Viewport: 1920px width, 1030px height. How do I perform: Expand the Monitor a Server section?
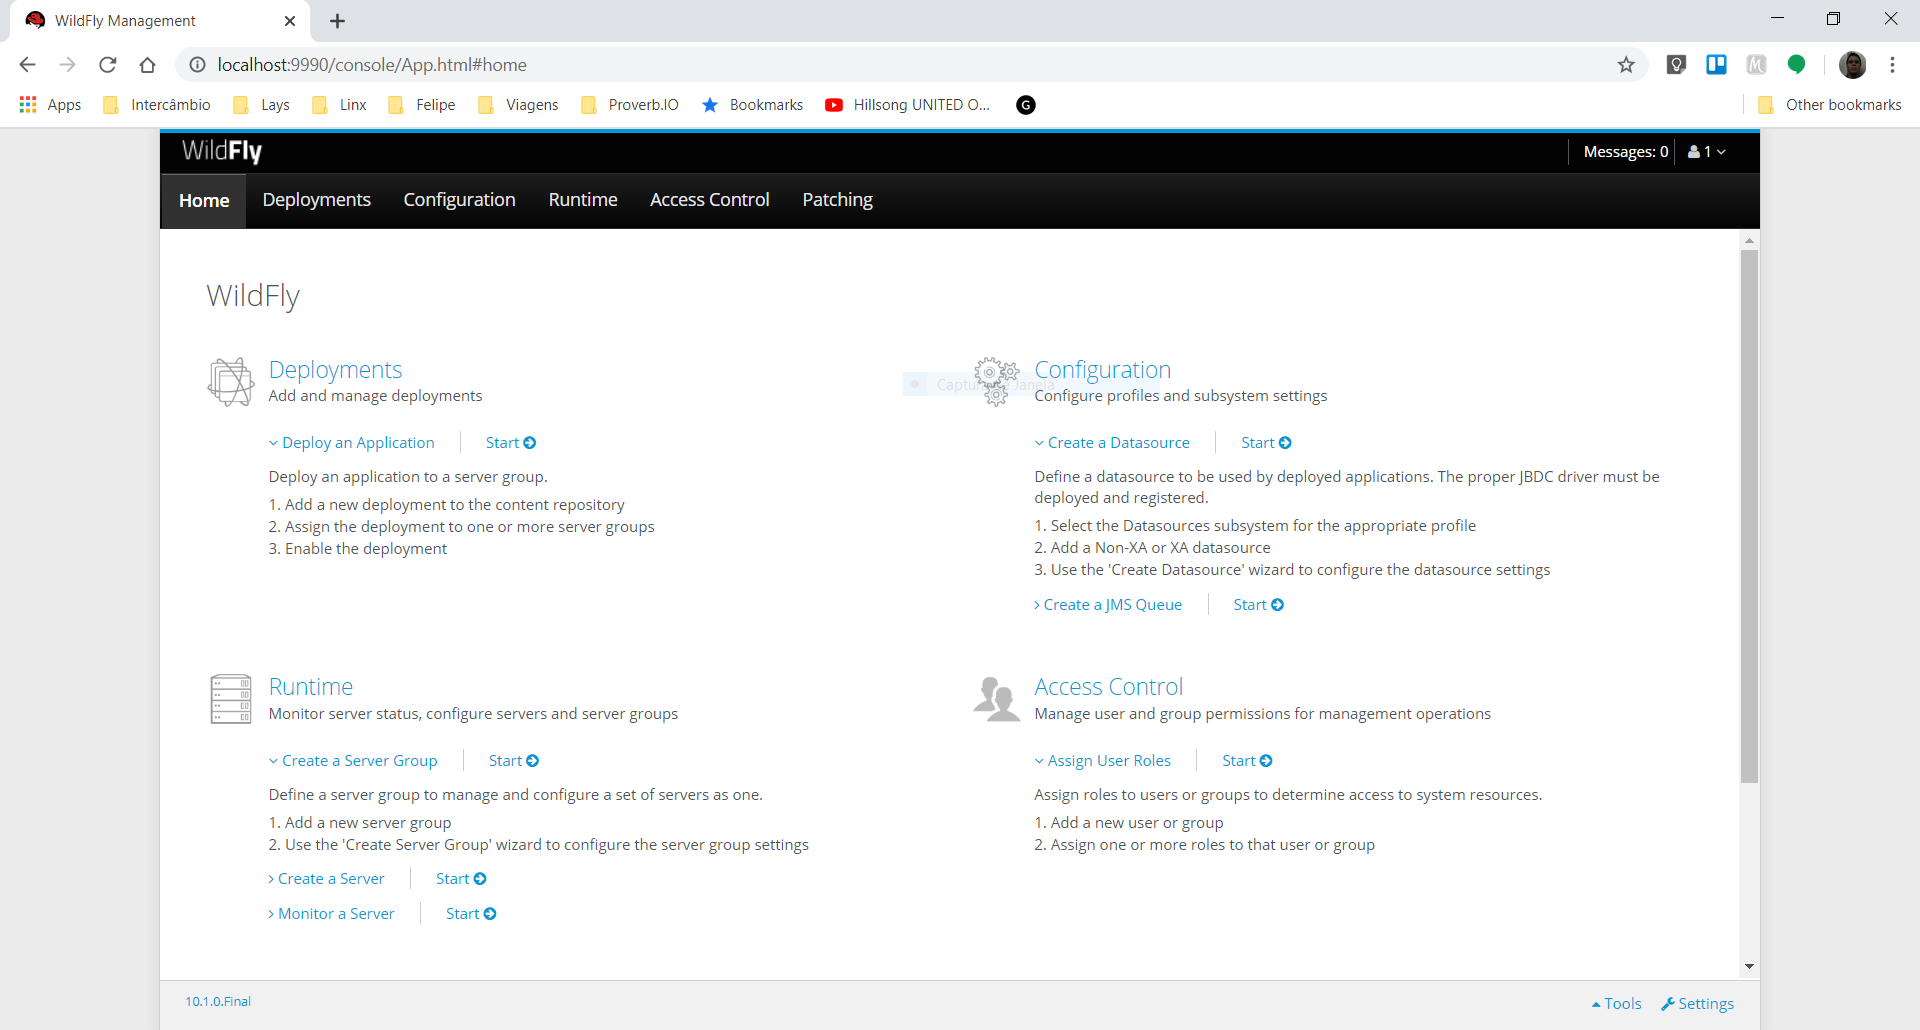[x=331, y=914]
